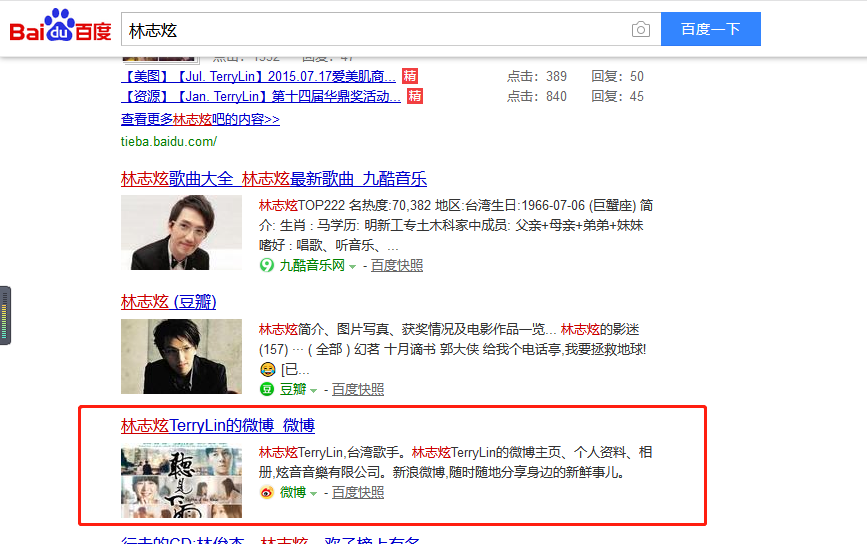867x544 pixels.
Task: Click the side panel handle at left edge
Action: tap(5, 316)
